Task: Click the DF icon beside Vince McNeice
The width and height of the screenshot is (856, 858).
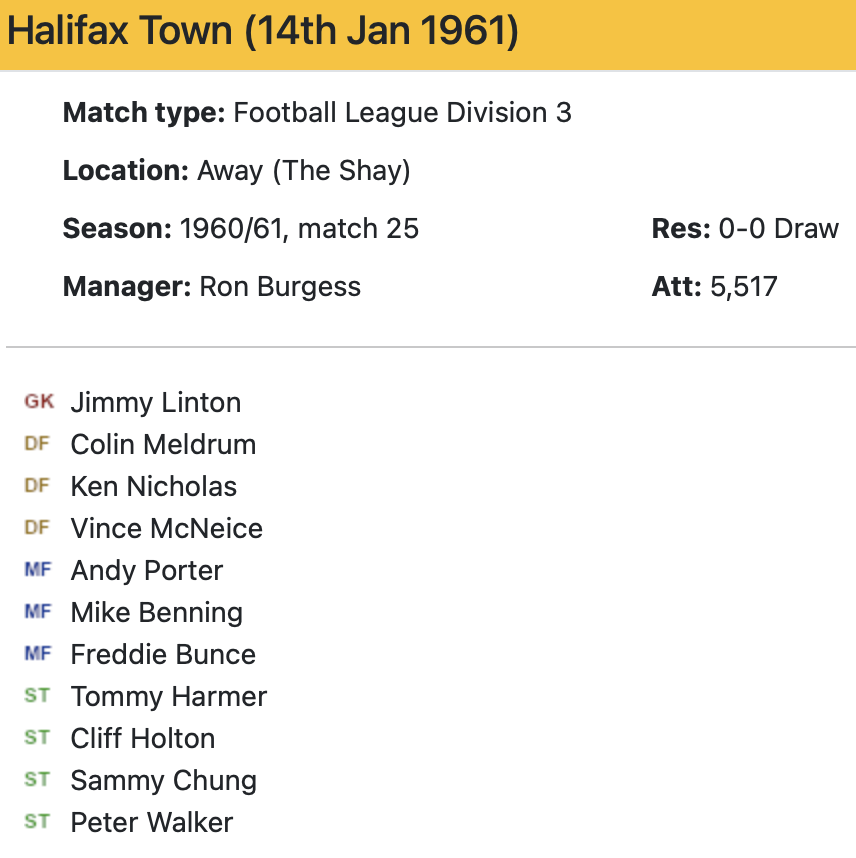Action: 37,528
